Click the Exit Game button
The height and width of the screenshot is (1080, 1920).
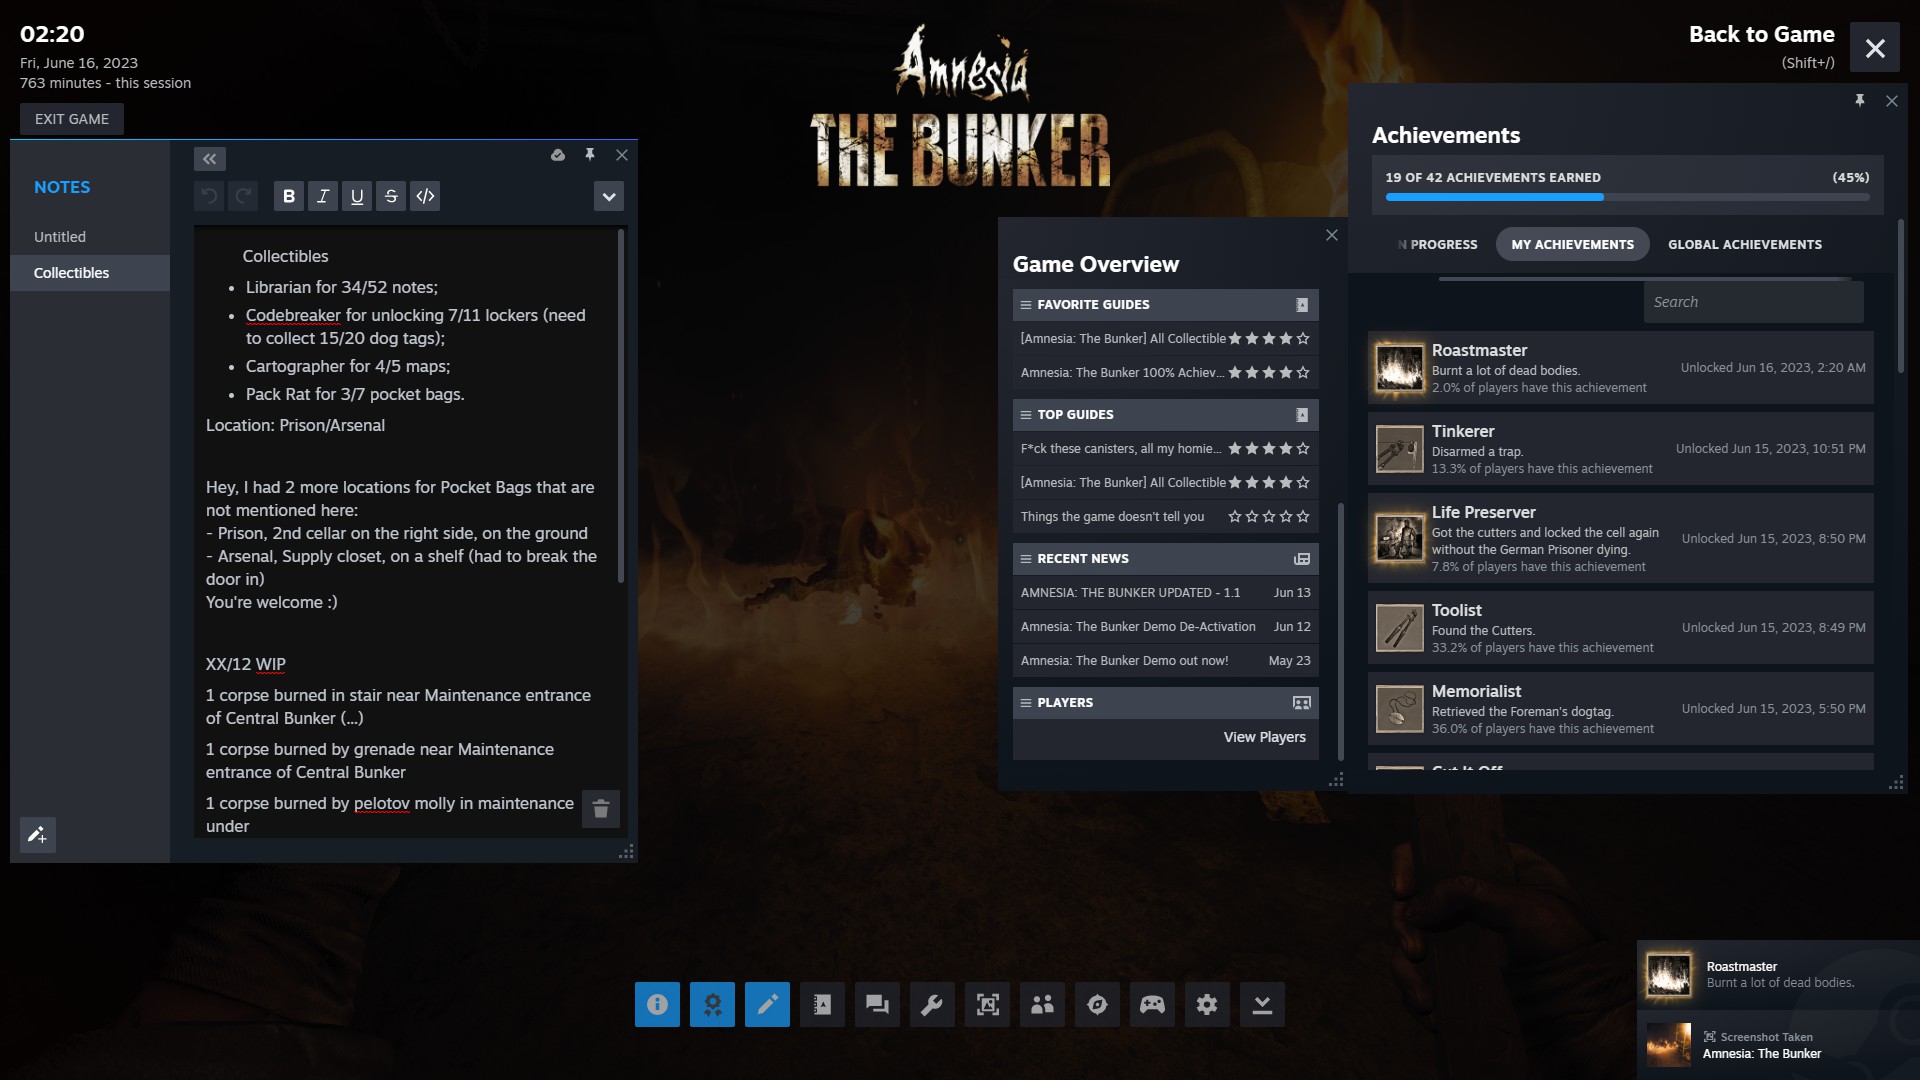[72, 119]
